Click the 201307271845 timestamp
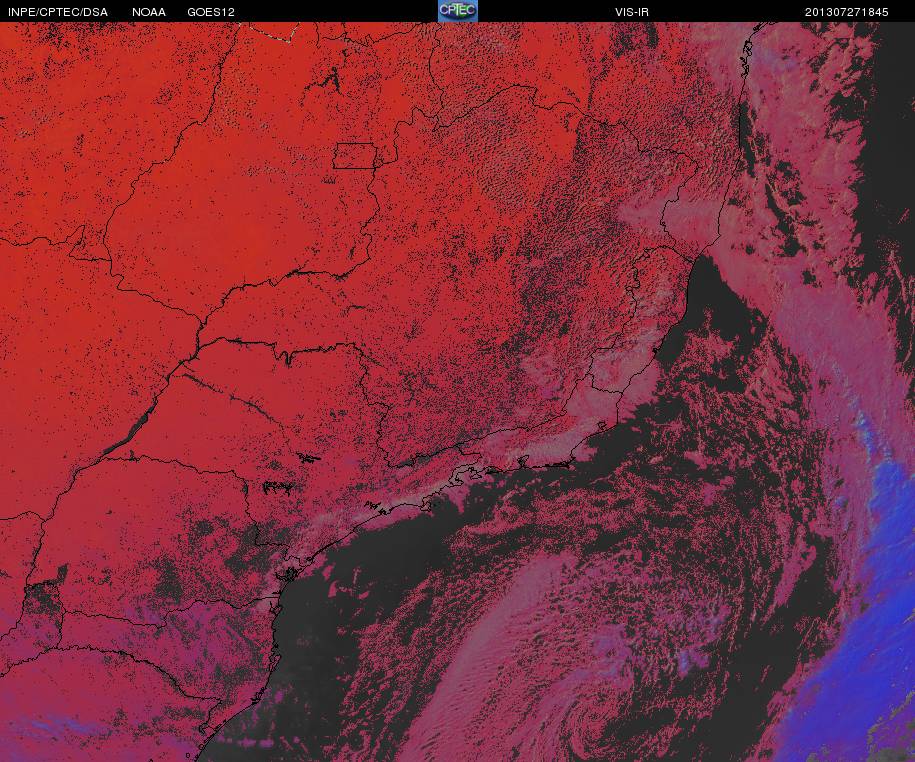Image resolution: width=915 pixels, height=762 pixels. 846,12
